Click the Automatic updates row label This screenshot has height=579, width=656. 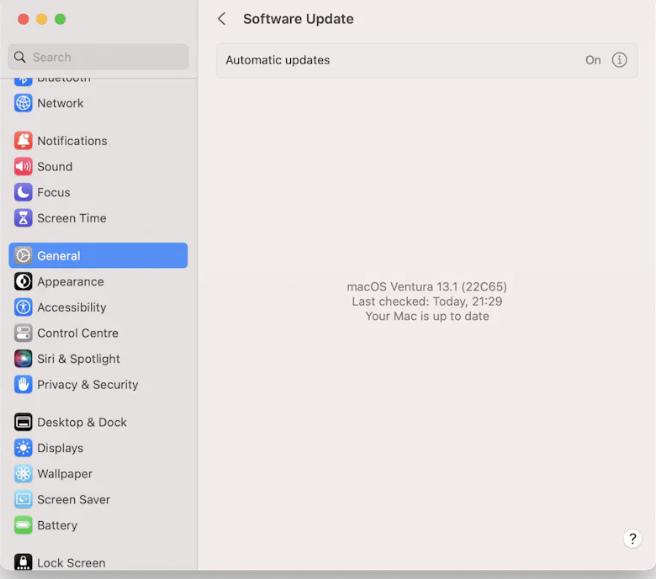[x=278, y=60]
